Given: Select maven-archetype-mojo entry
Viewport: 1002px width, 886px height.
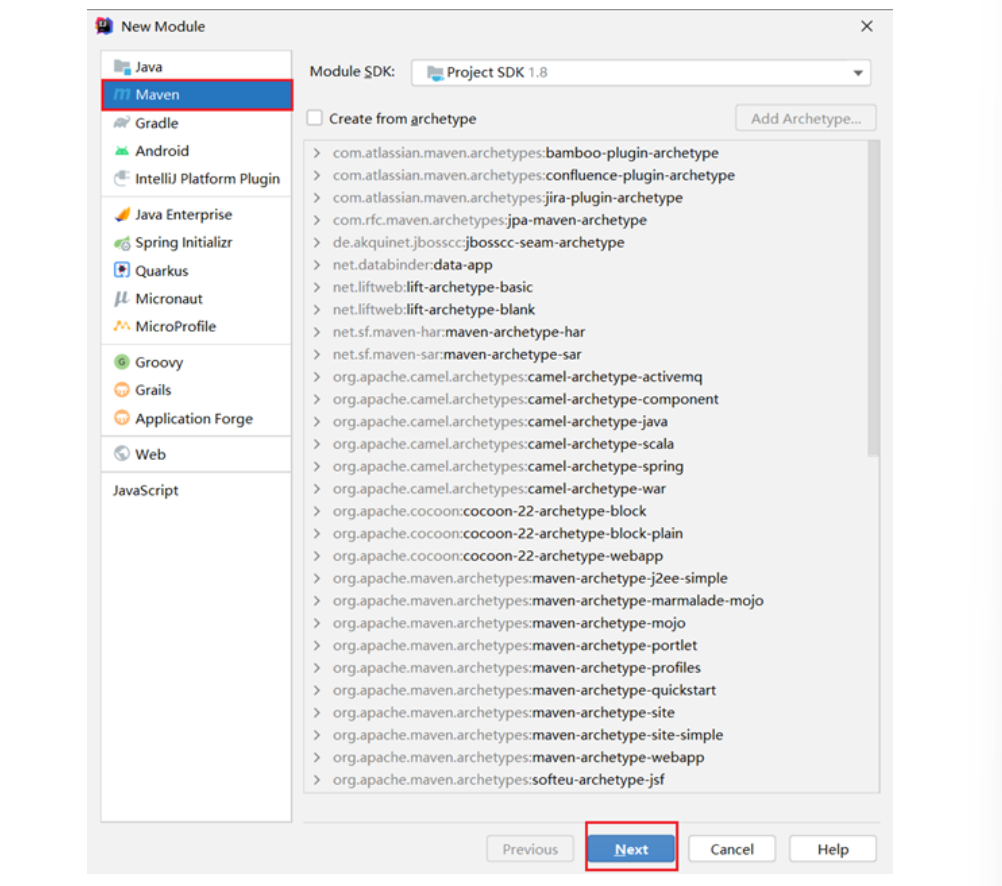Looking at the screenshot, I should 509,623.
